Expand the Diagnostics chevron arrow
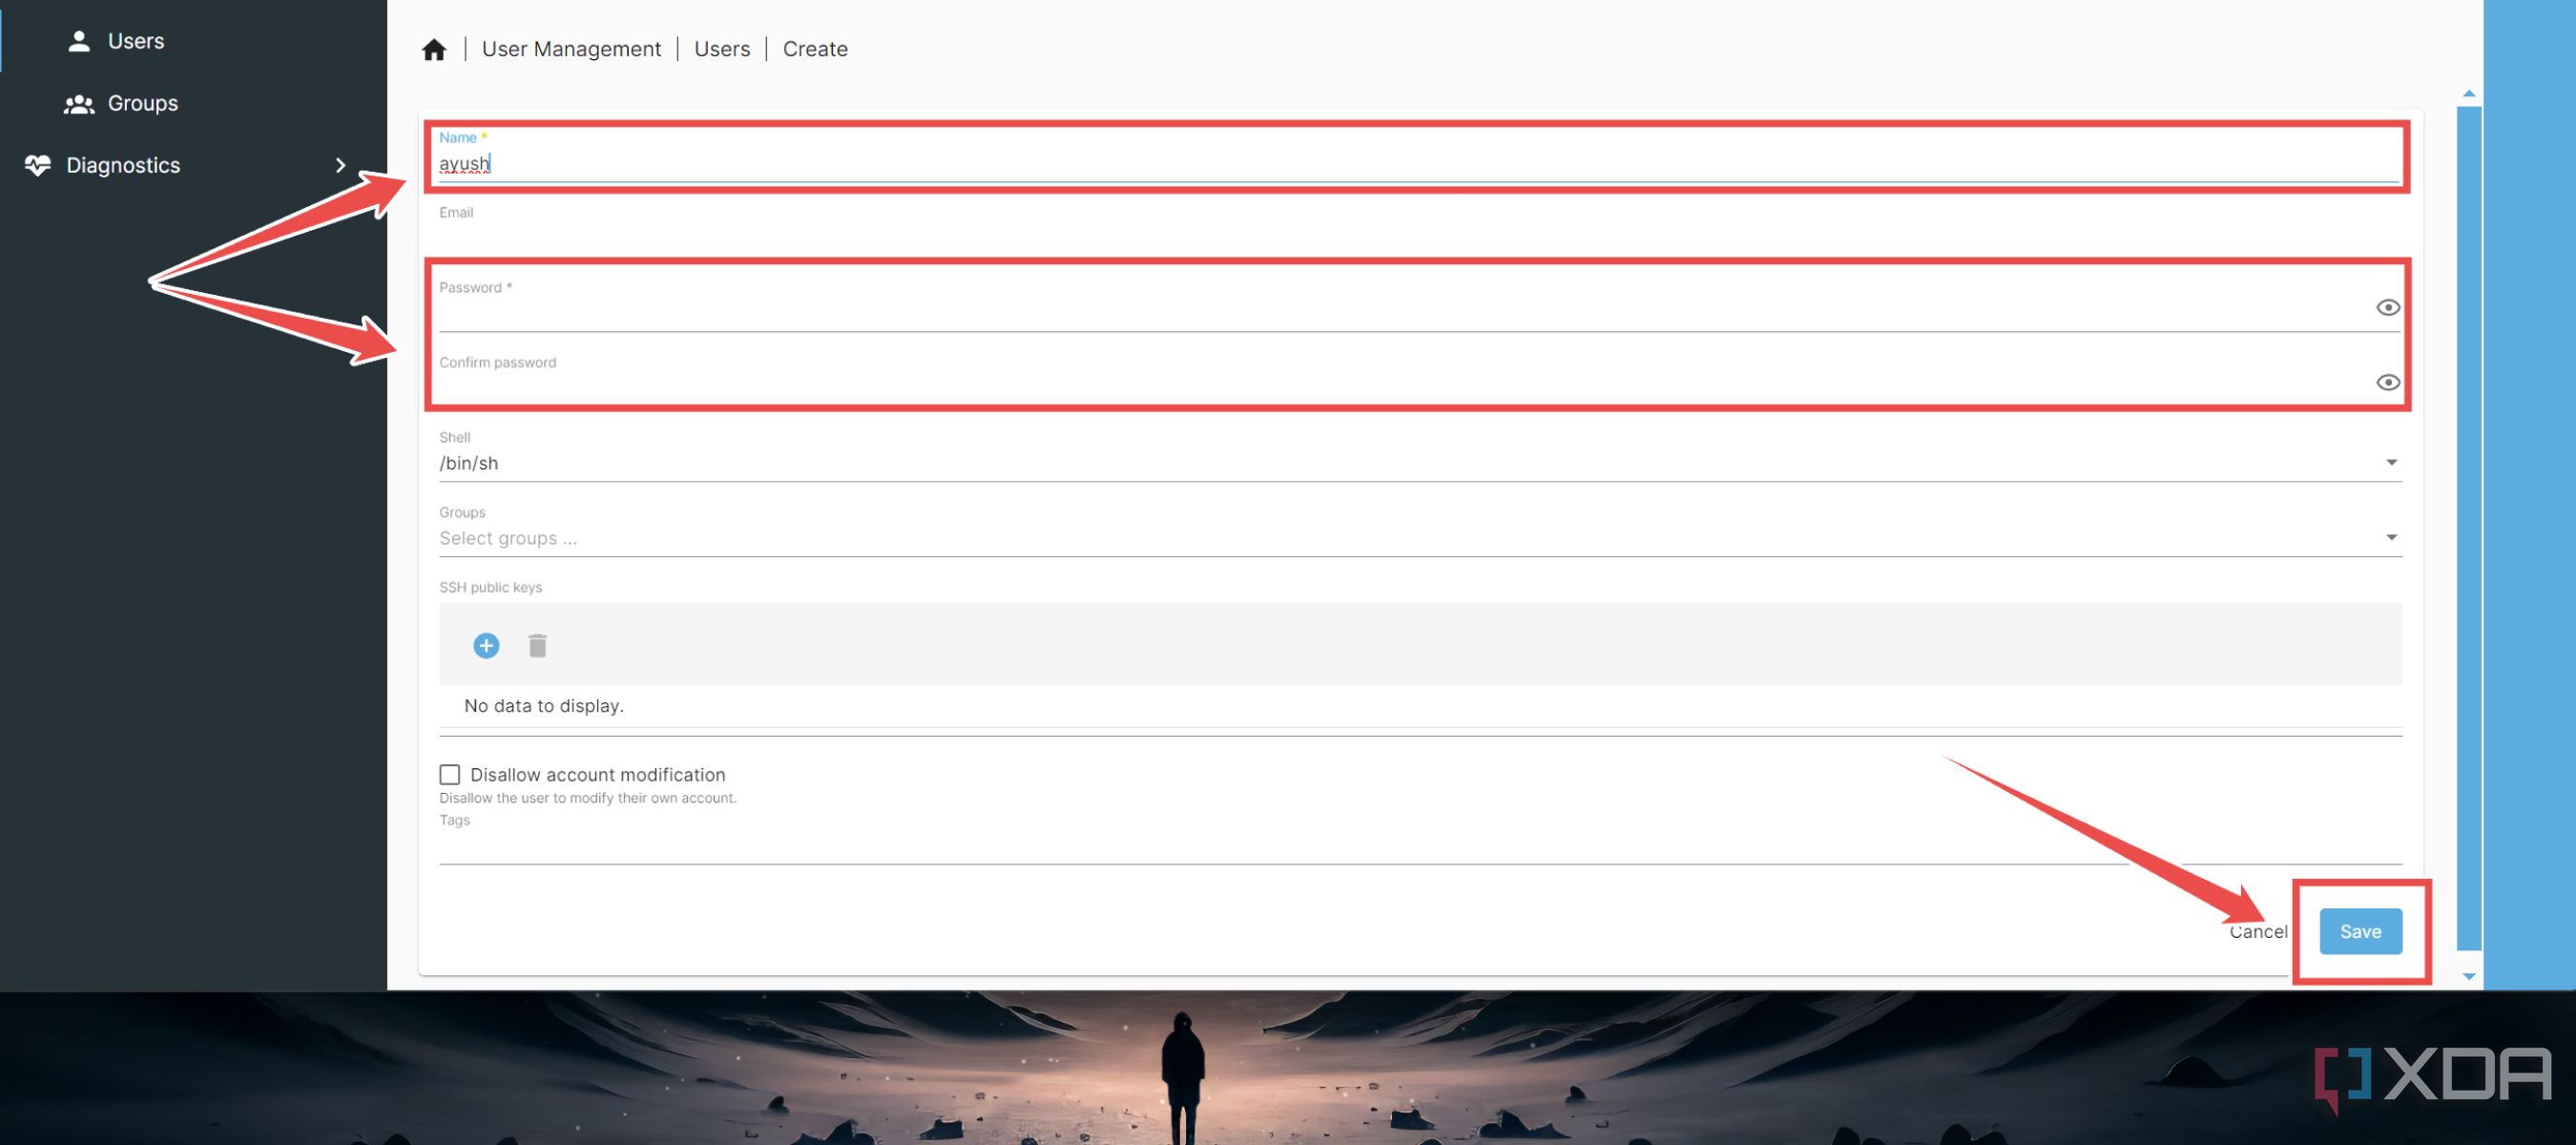This screenshot has height=1145, width=2576. (340, 165)
